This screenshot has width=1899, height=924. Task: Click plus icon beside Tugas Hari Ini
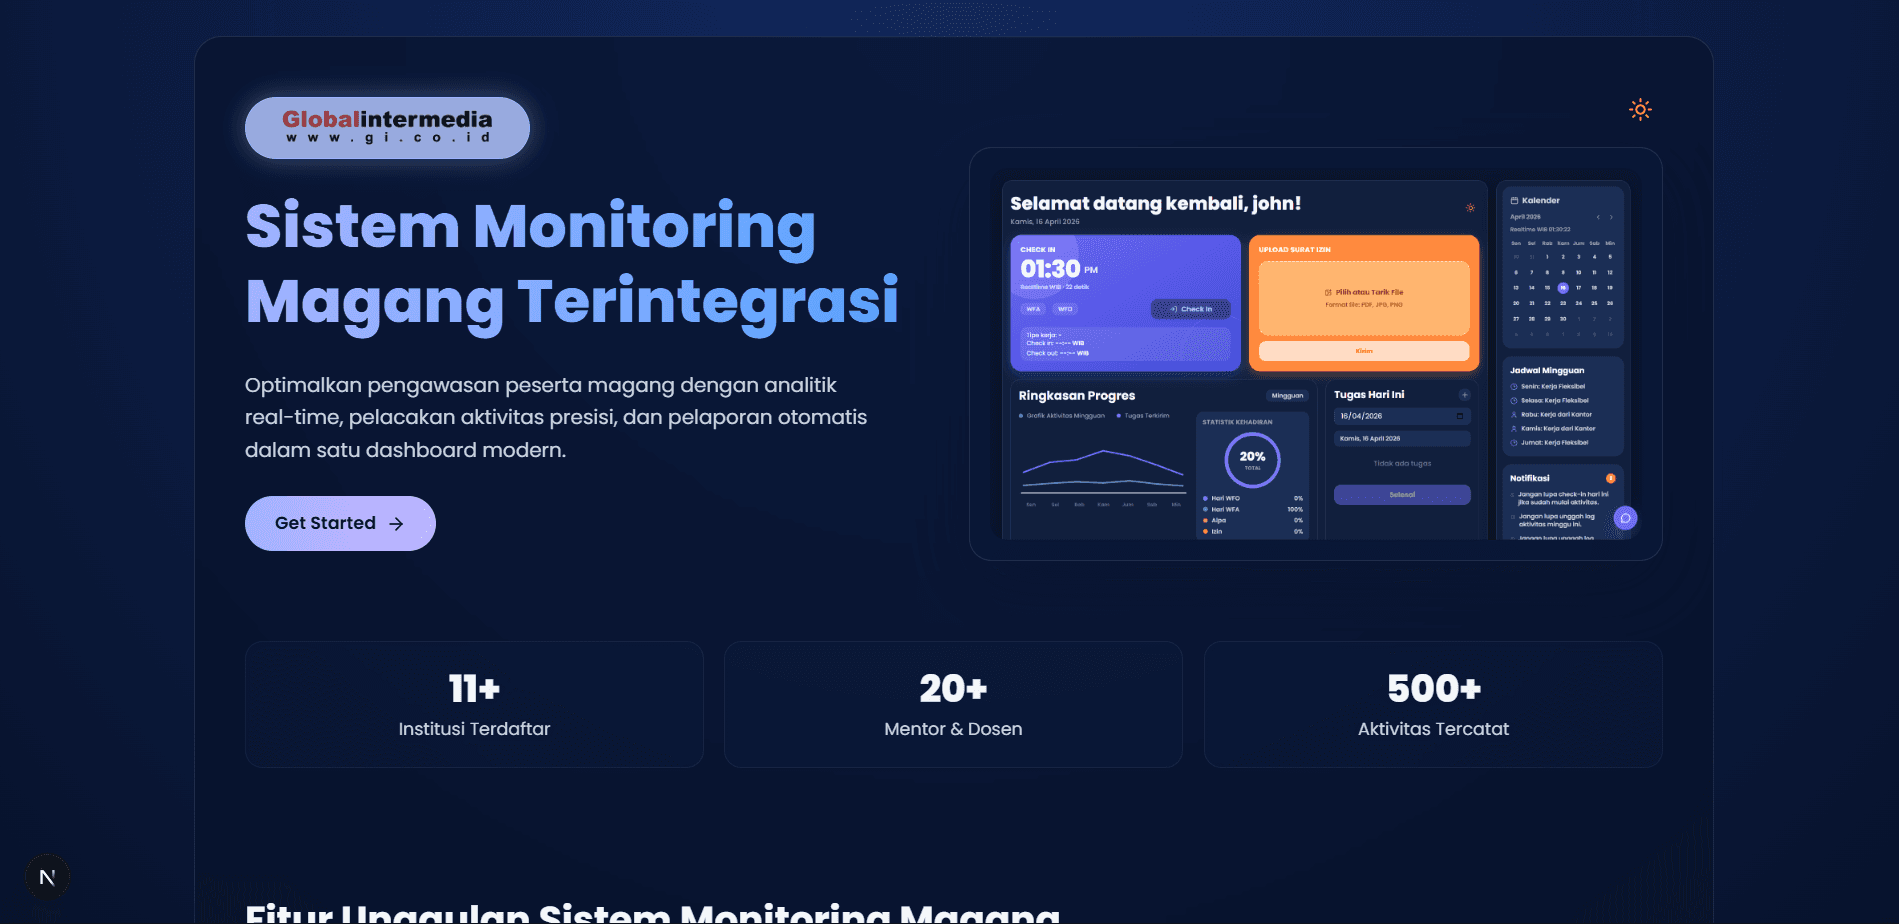click(x=1464, y=395)
